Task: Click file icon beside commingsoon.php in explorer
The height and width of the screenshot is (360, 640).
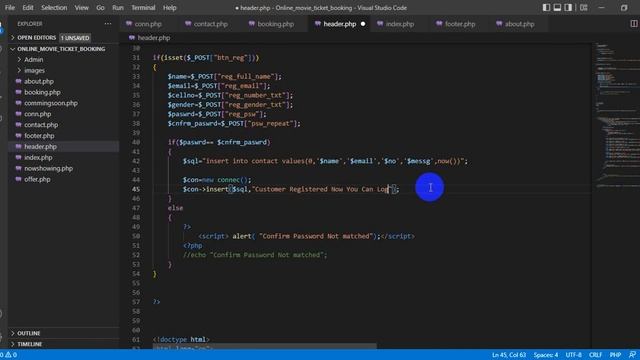Action: tap(18, 103)
